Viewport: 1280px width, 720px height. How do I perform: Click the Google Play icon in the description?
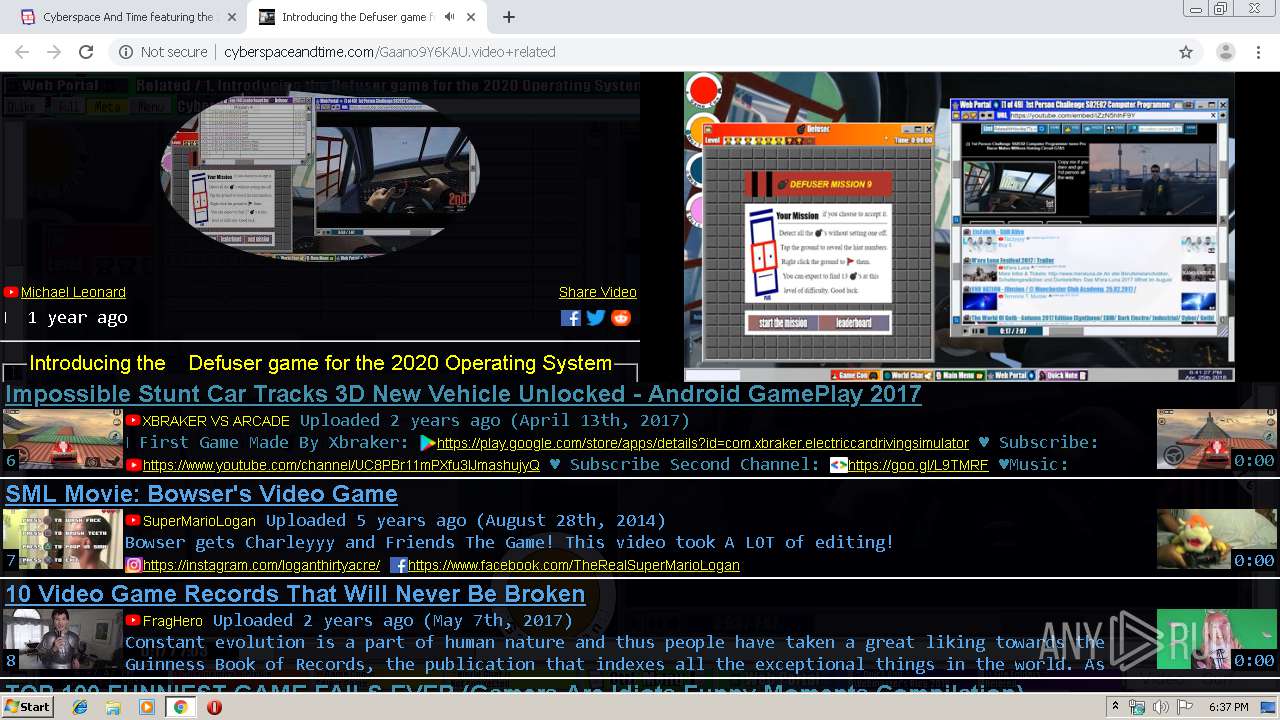[428, 443]
